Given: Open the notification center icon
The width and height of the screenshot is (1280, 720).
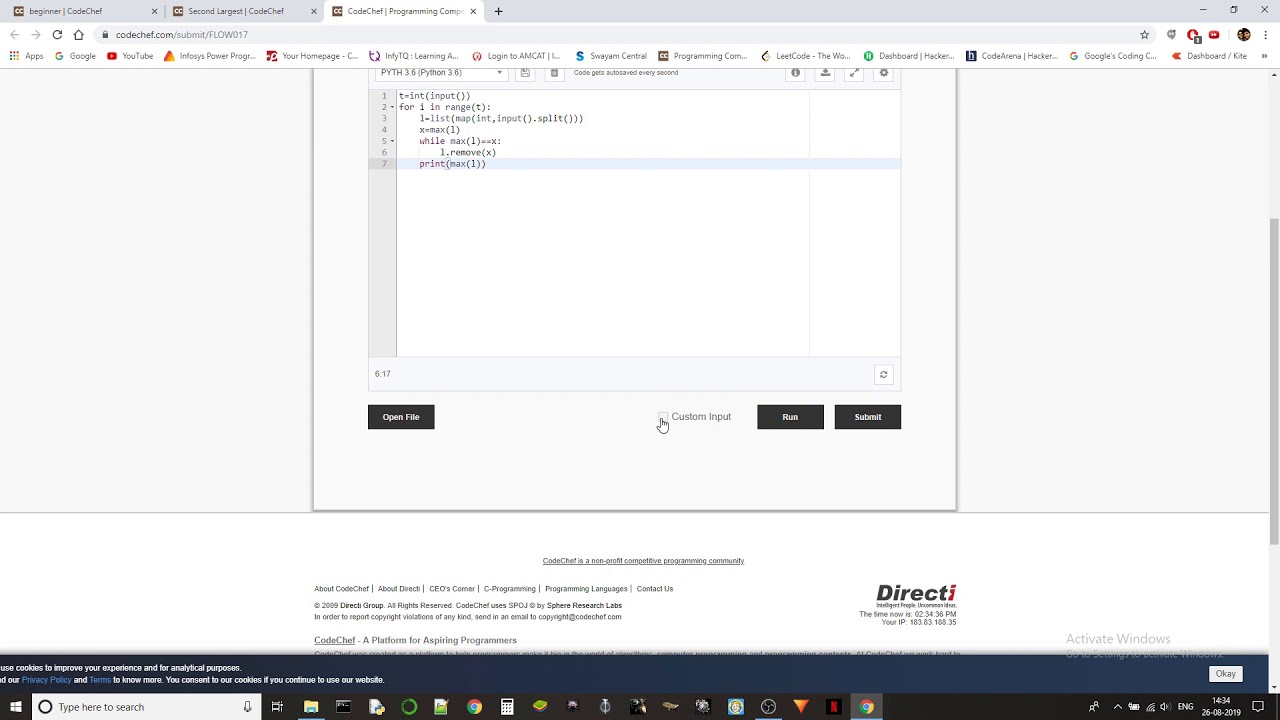Looking at the screenshot, I should pyautogui.click(x=1258, y=707).
